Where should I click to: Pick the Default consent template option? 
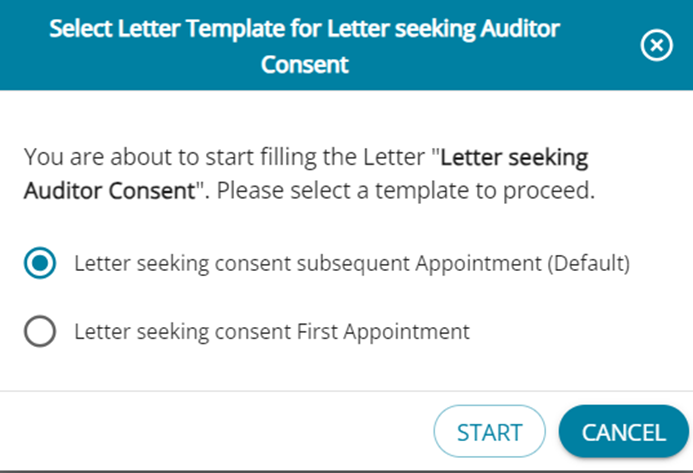click(x=40, y=264)
